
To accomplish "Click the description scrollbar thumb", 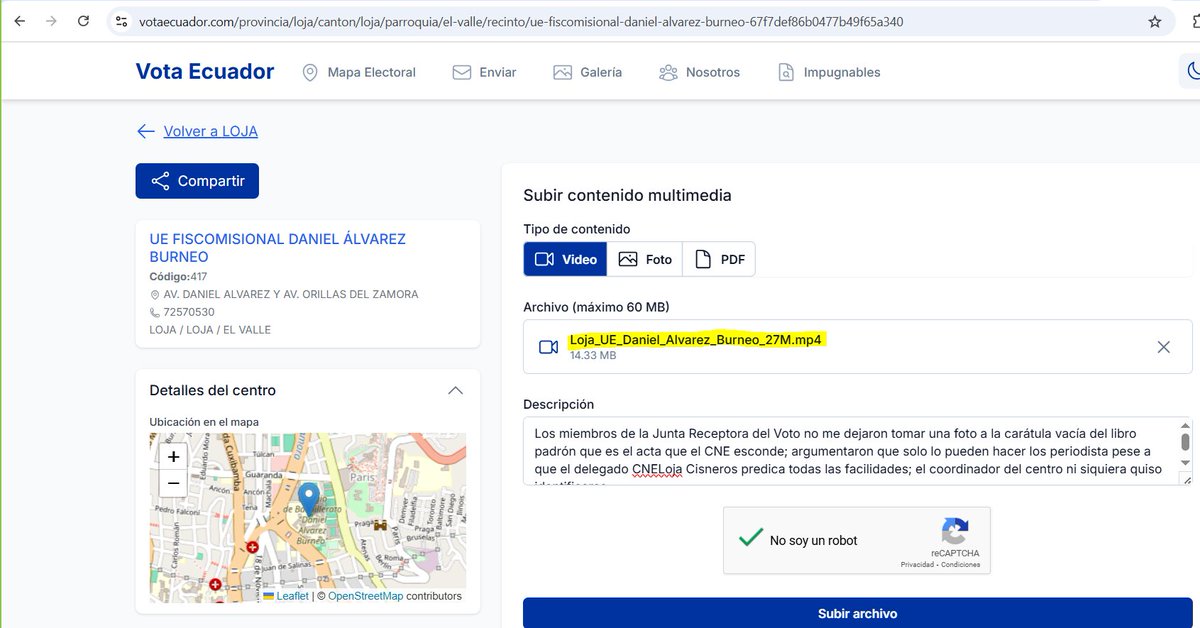I will pos(1185,442).
